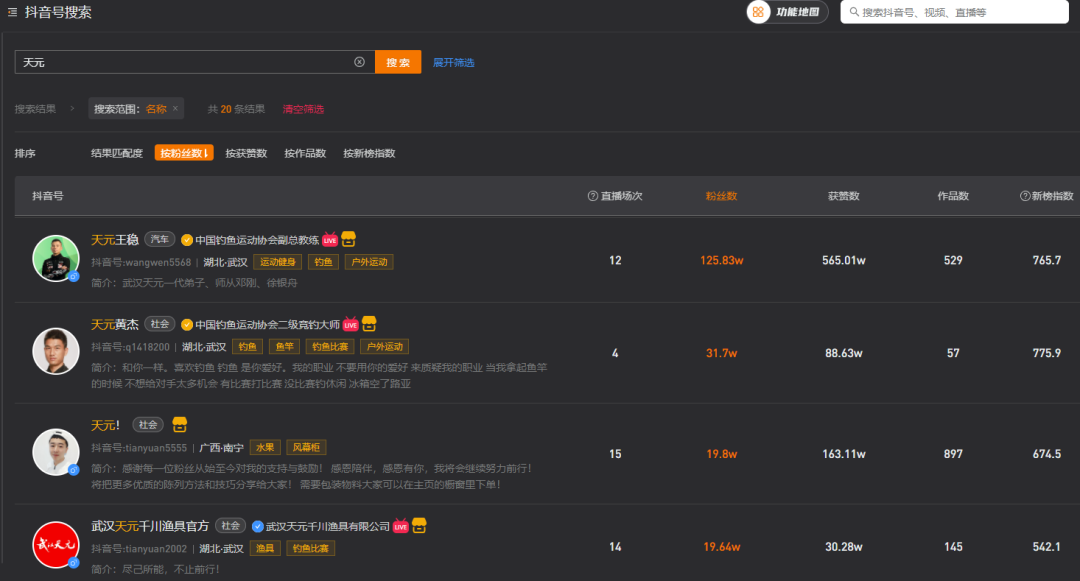Click the LIVE icon on 天元黄杰 row

(x=351, y=324)
